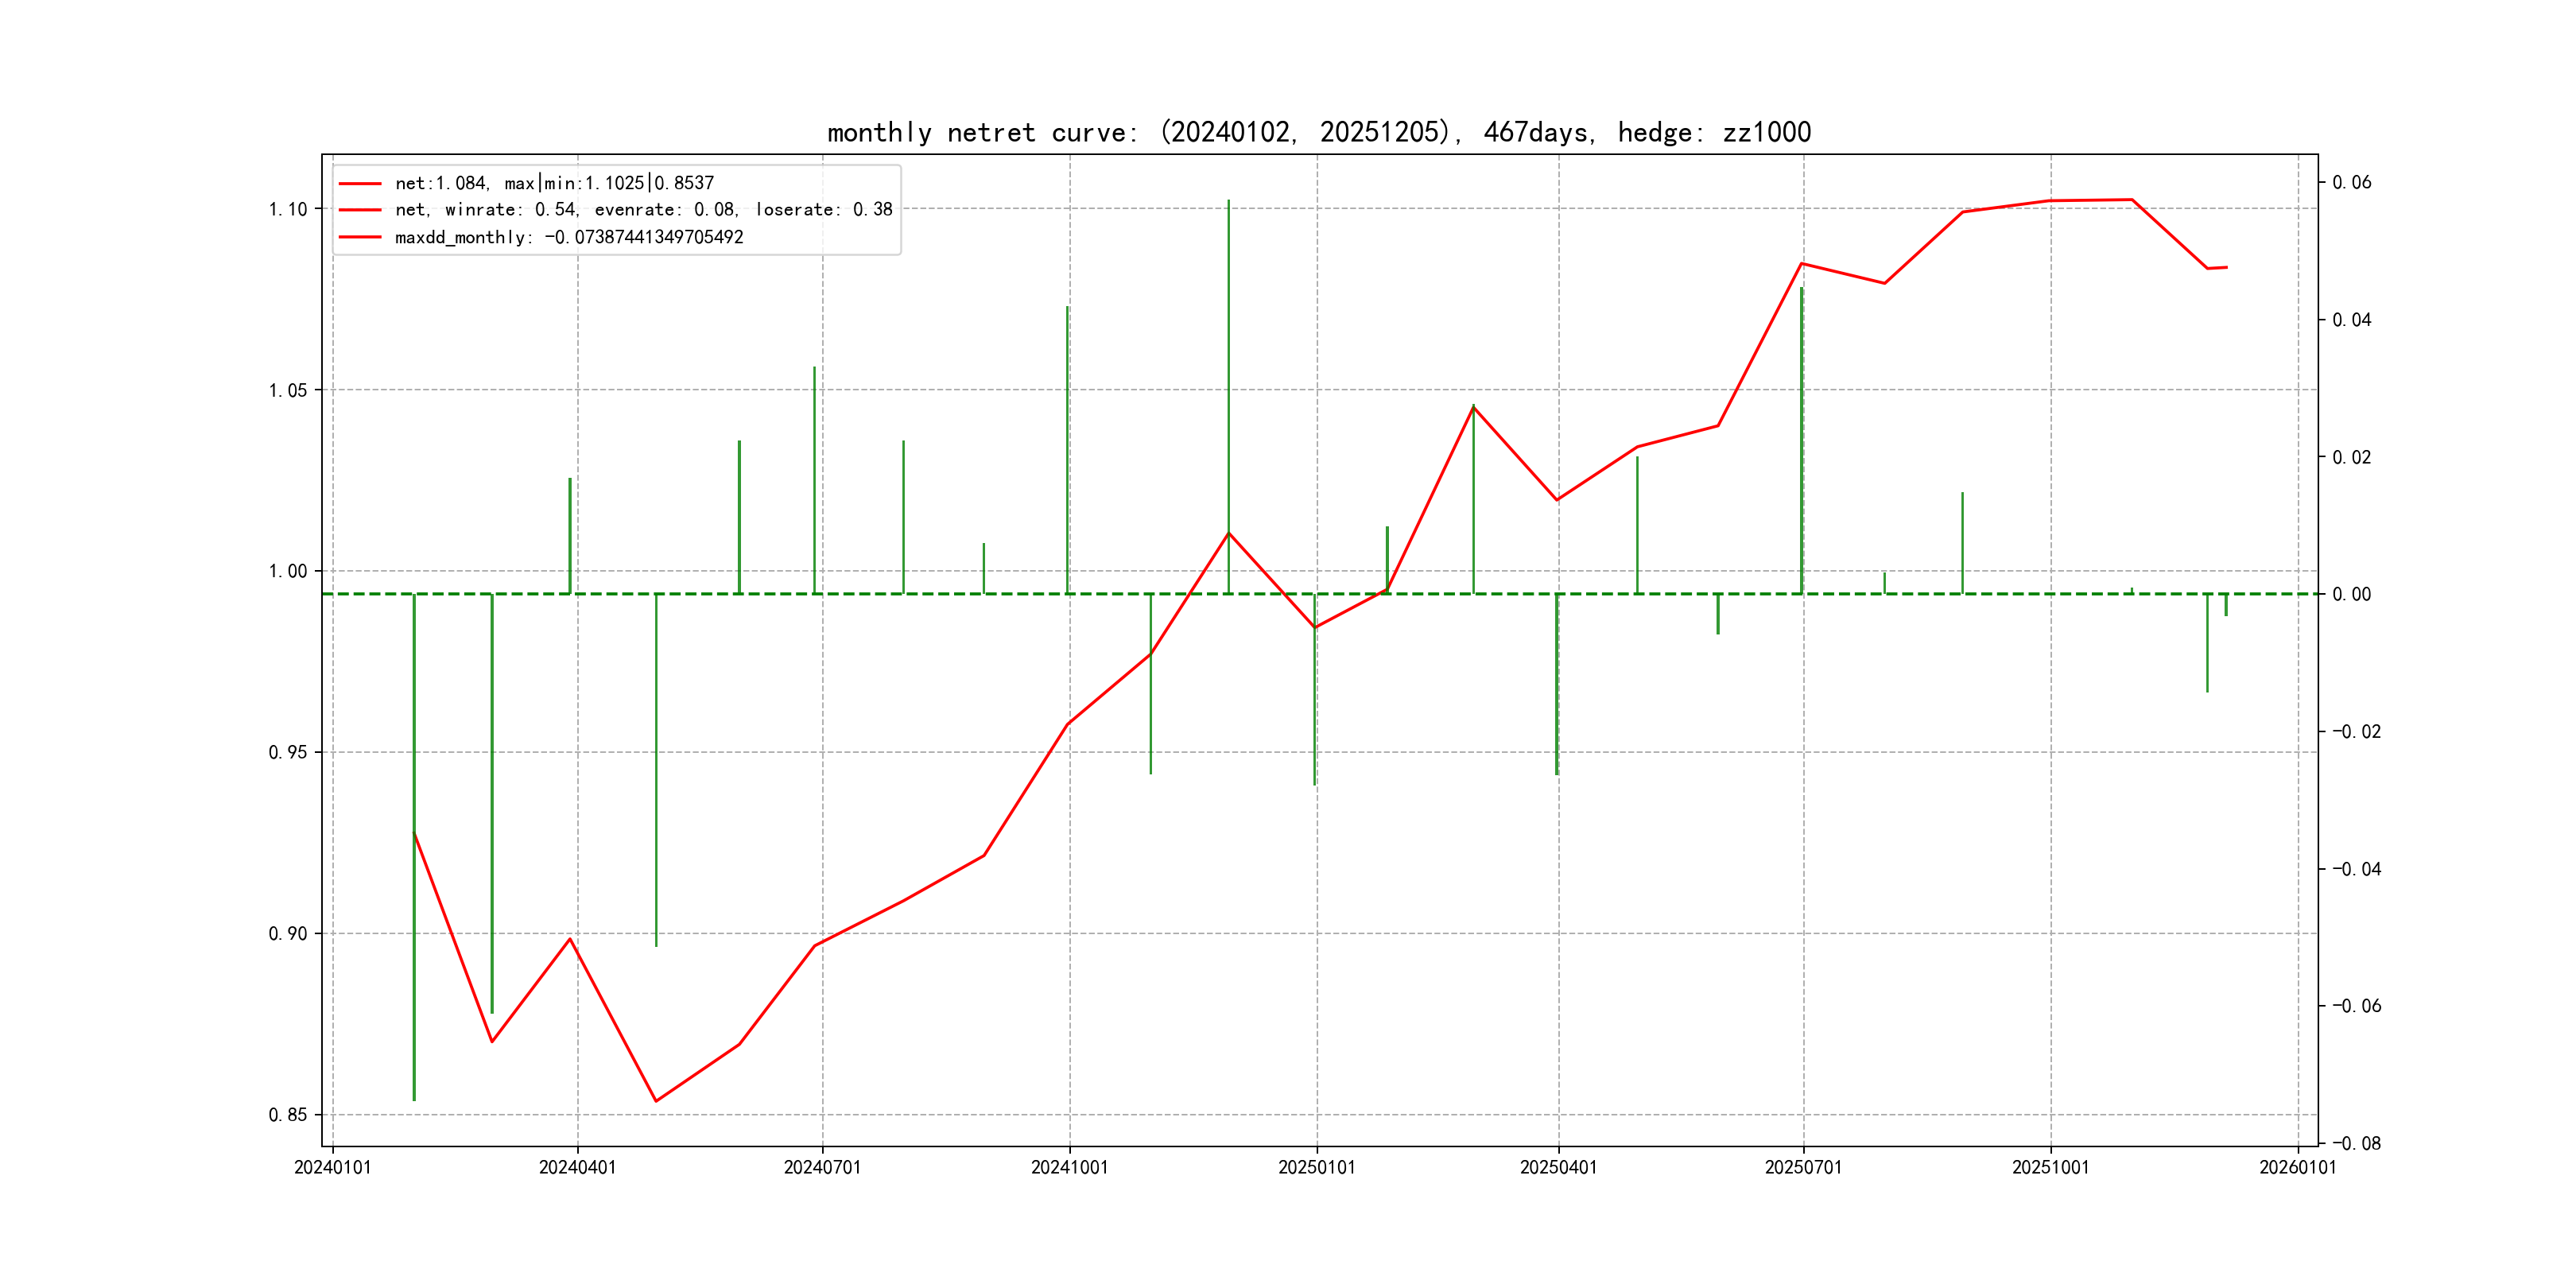Click the 0.06 right y-axis label

coord(2351,182)
